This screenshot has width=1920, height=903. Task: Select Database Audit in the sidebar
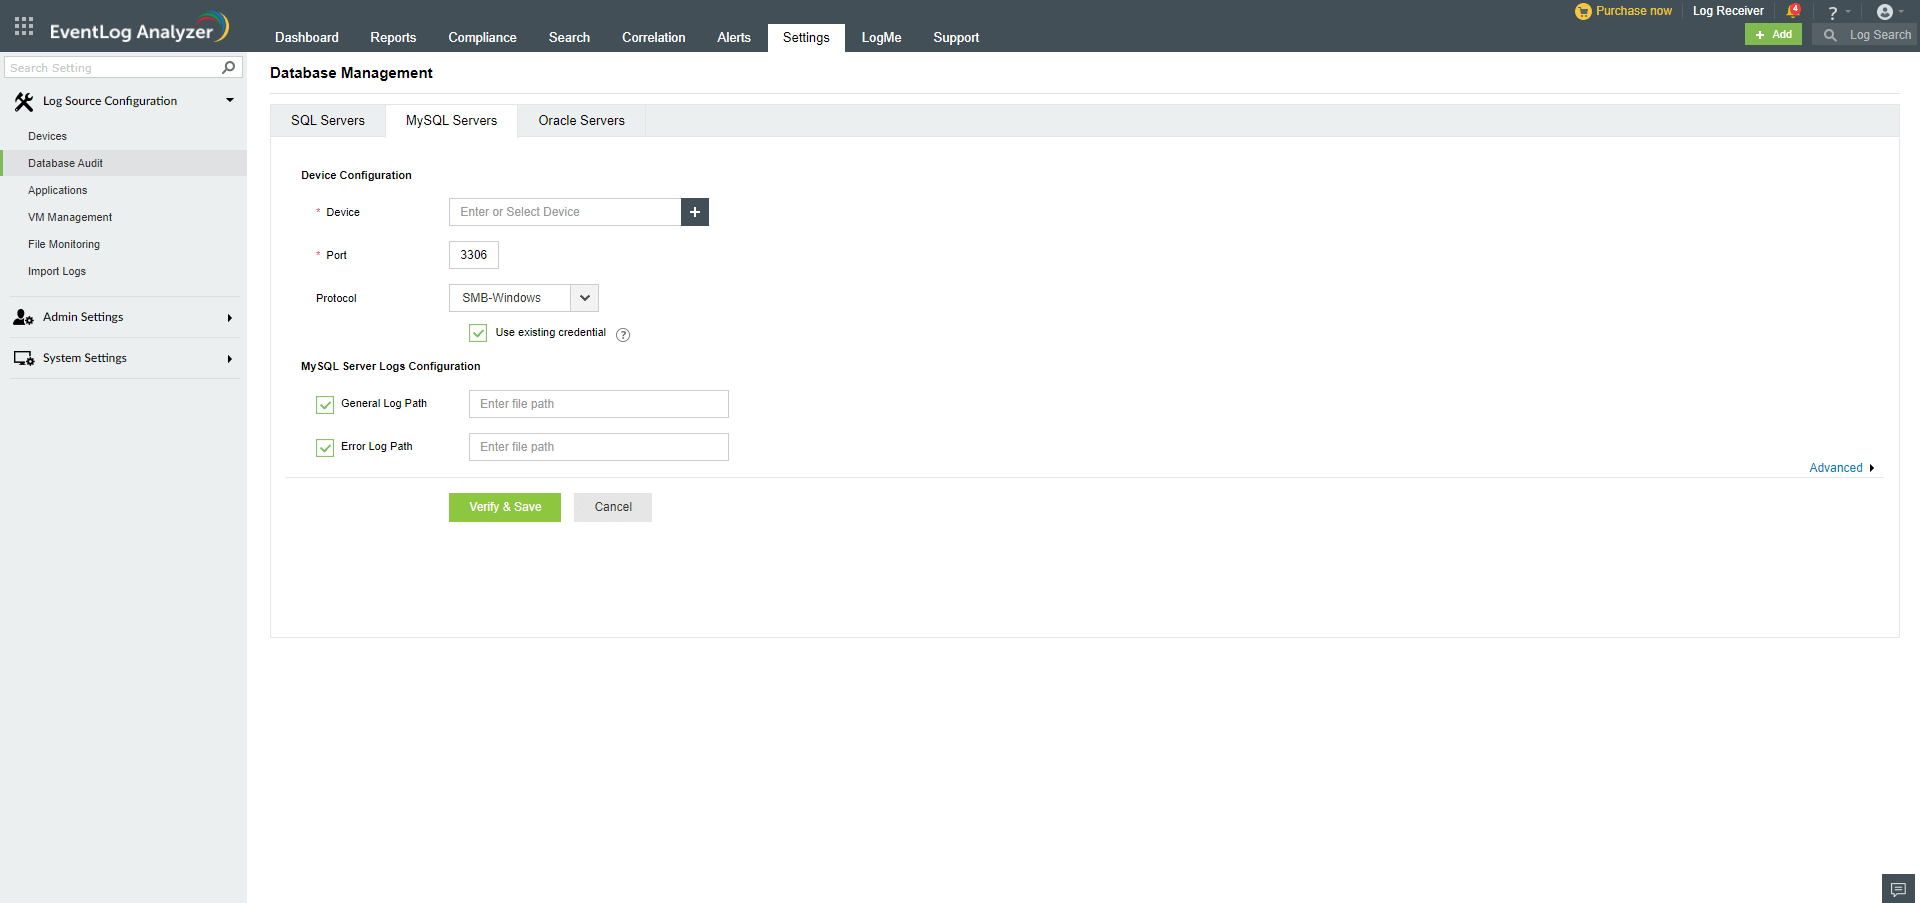coord(123,163)
